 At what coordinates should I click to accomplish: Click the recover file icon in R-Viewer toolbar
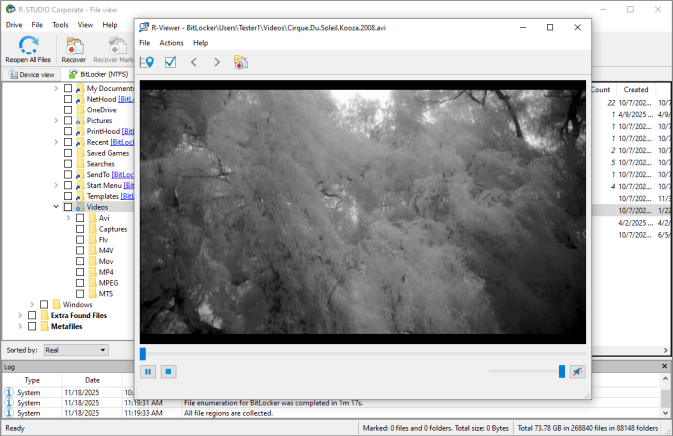pos(241,63)
